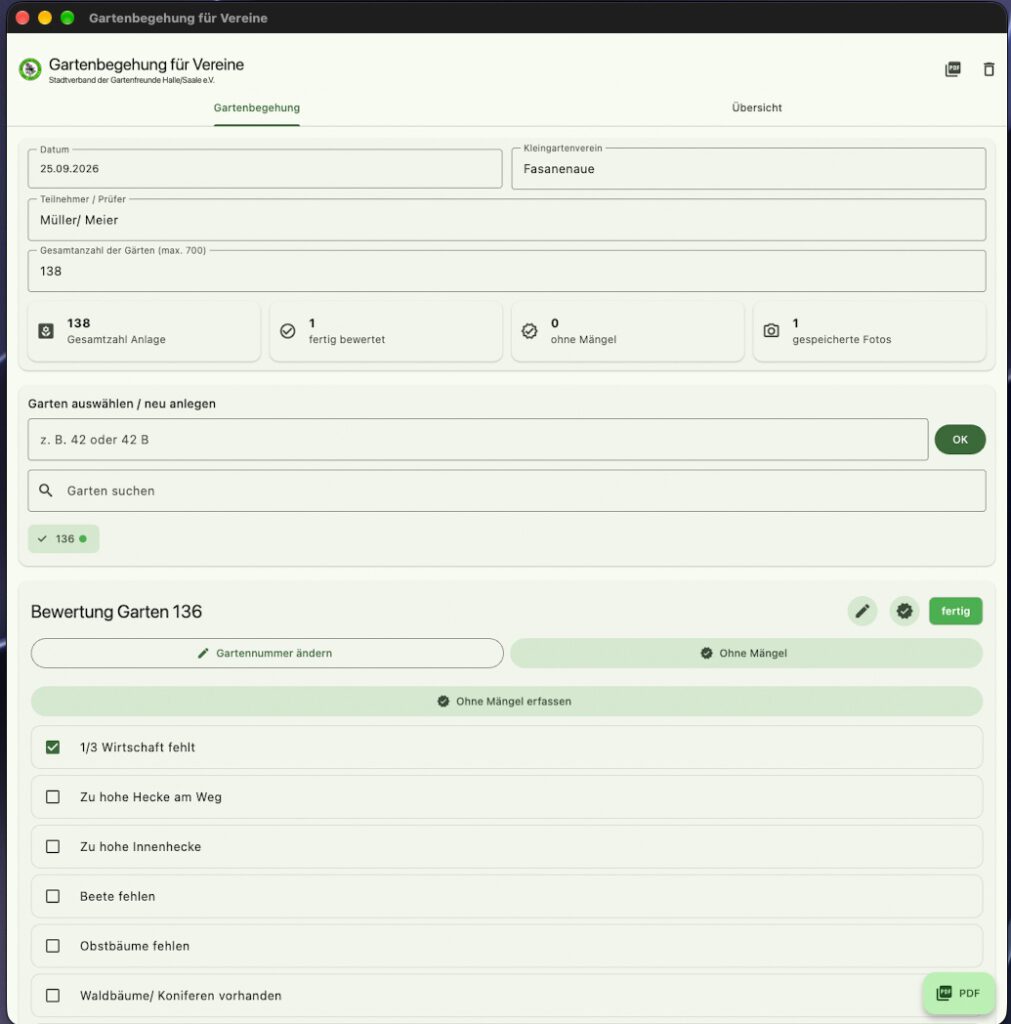Click the Garten suchen search field
Image resolution: width=1011 pixels, height=1024 pixels.
tap(507, 490)
